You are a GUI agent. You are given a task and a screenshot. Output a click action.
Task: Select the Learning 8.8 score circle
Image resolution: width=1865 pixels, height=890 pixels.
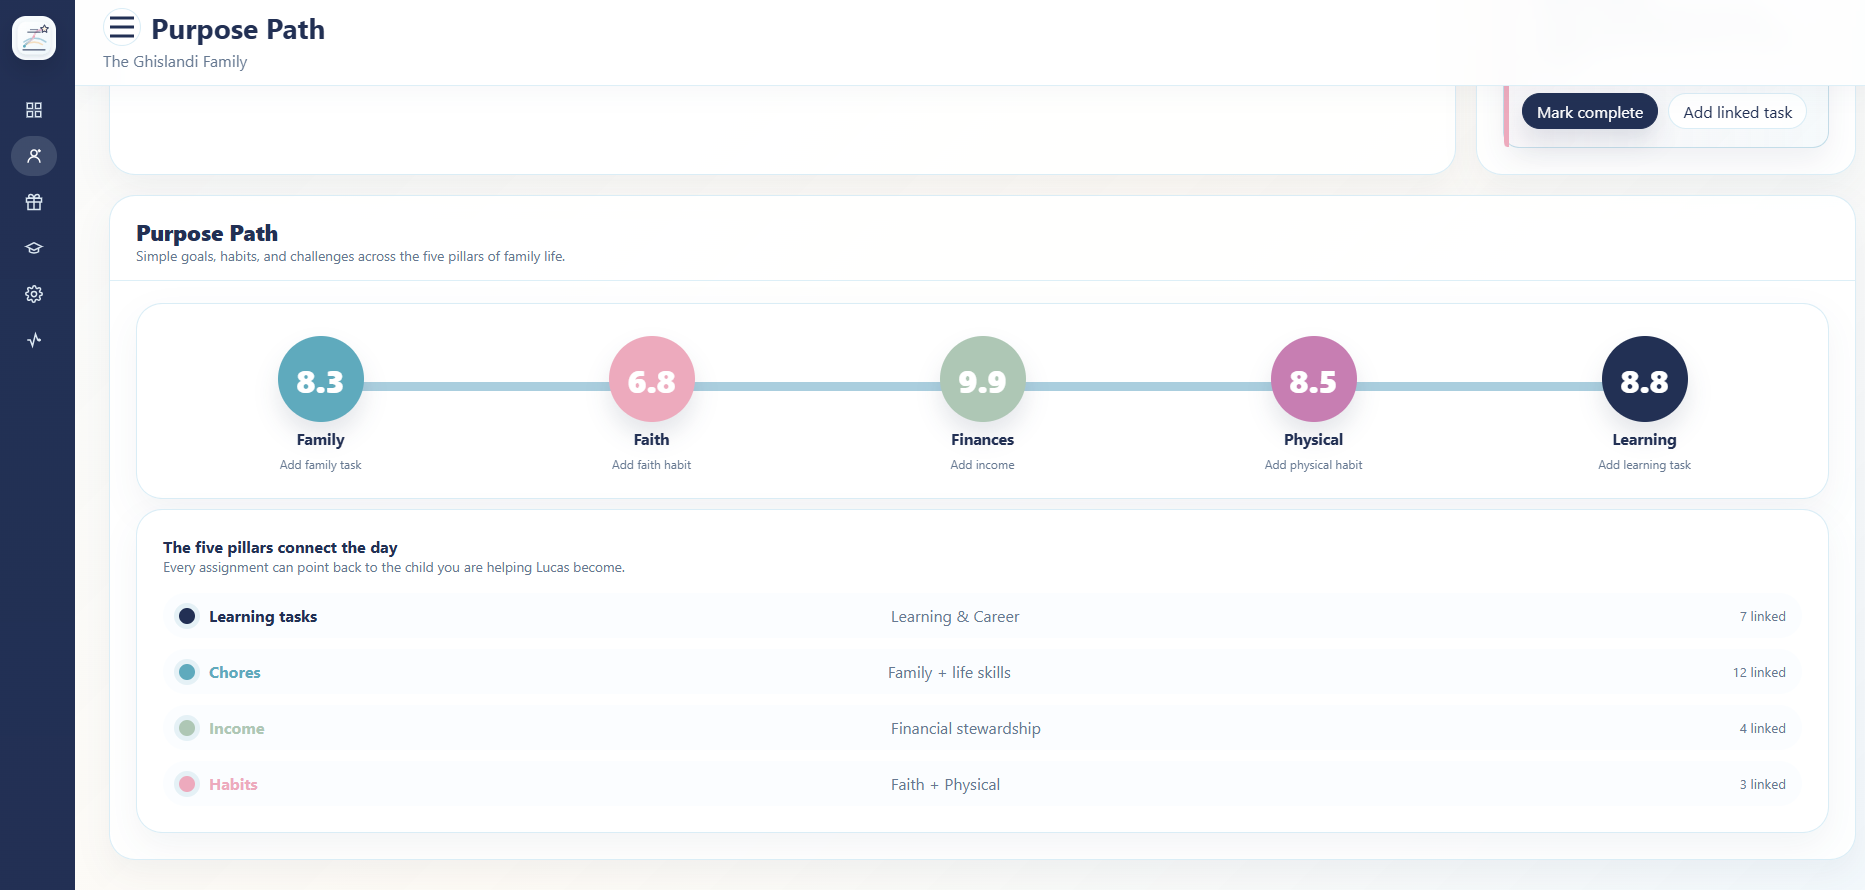[x=1645, y=380]
